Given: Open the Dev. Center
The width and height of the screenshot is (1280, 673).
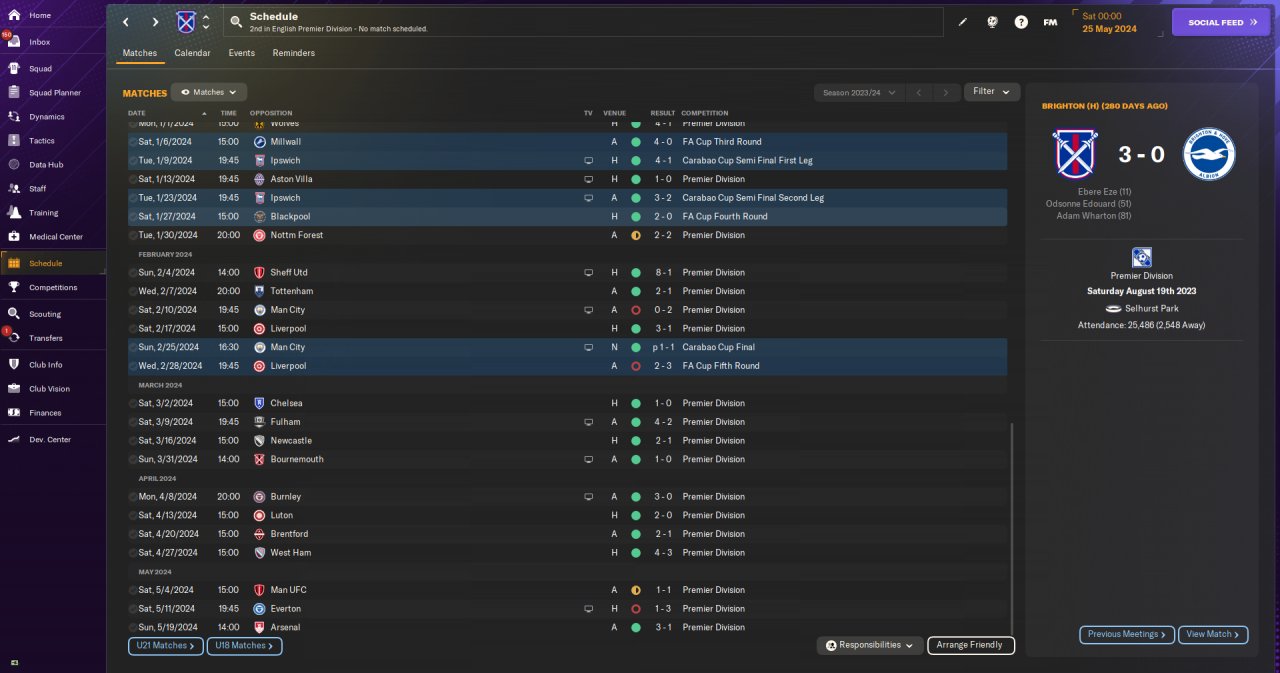Looking at the screenshot, I should click(50, 440).
